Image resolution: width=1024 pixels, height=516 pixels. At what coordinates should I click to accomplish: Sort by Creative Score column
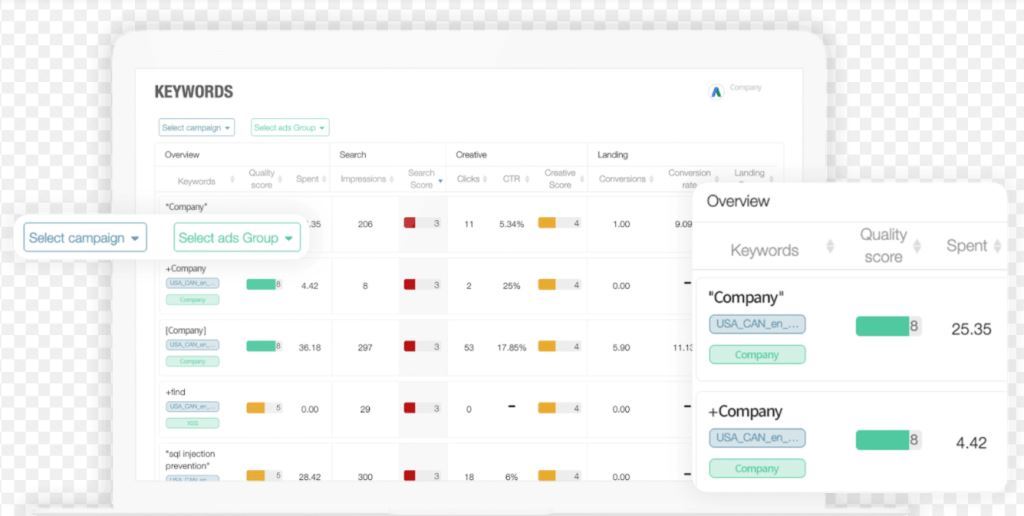[581, 179]
